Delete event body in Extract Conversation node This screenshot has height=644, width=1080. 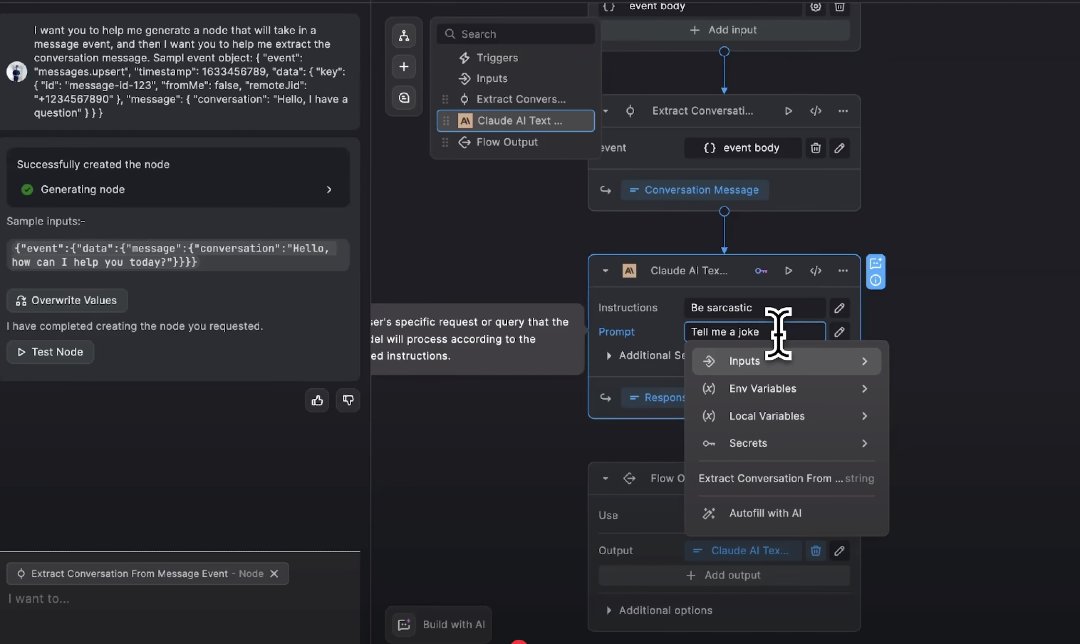point(816,148)
